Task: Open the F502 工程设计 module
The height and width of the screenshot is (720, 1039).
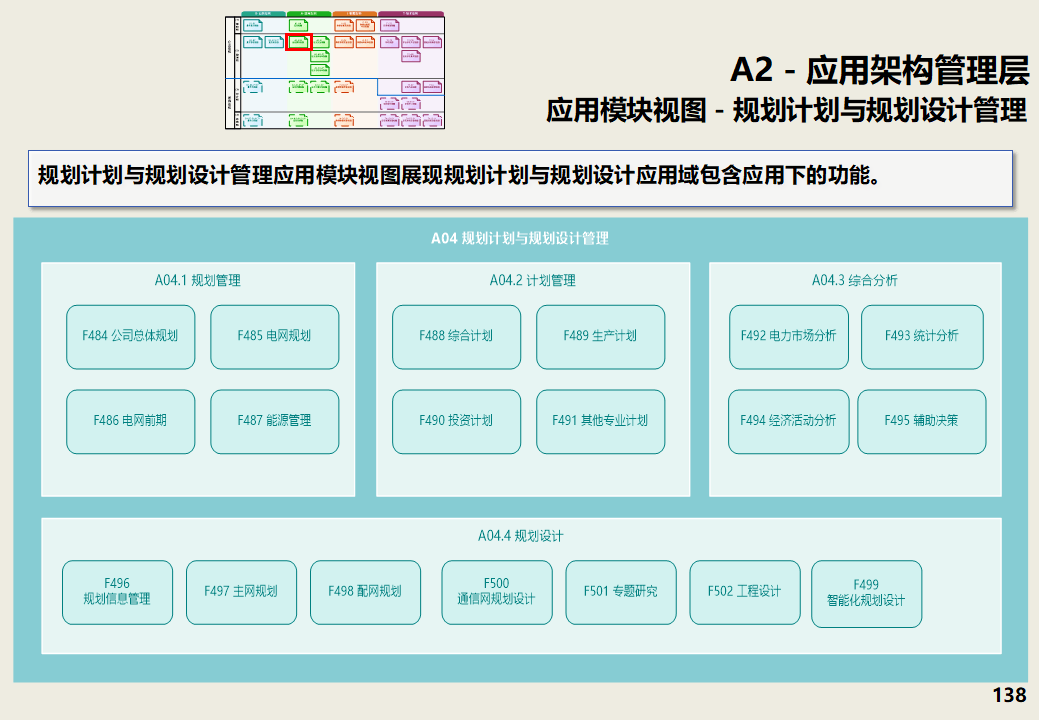Action: 745,592
